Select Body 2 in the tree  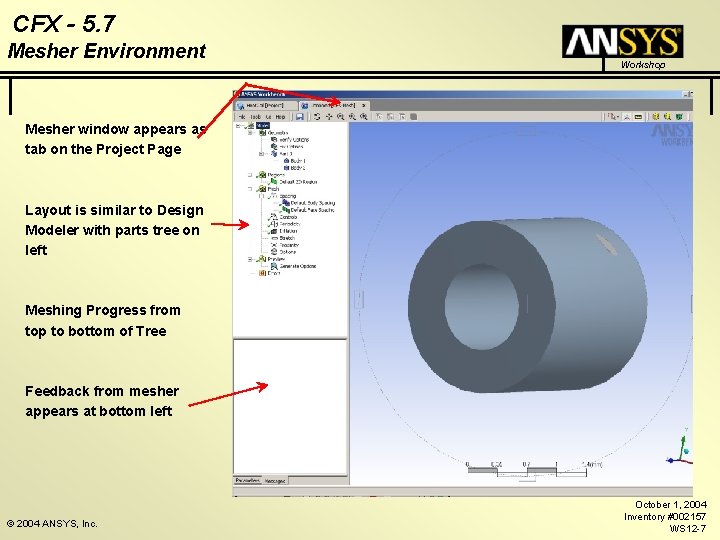(298, 168)
